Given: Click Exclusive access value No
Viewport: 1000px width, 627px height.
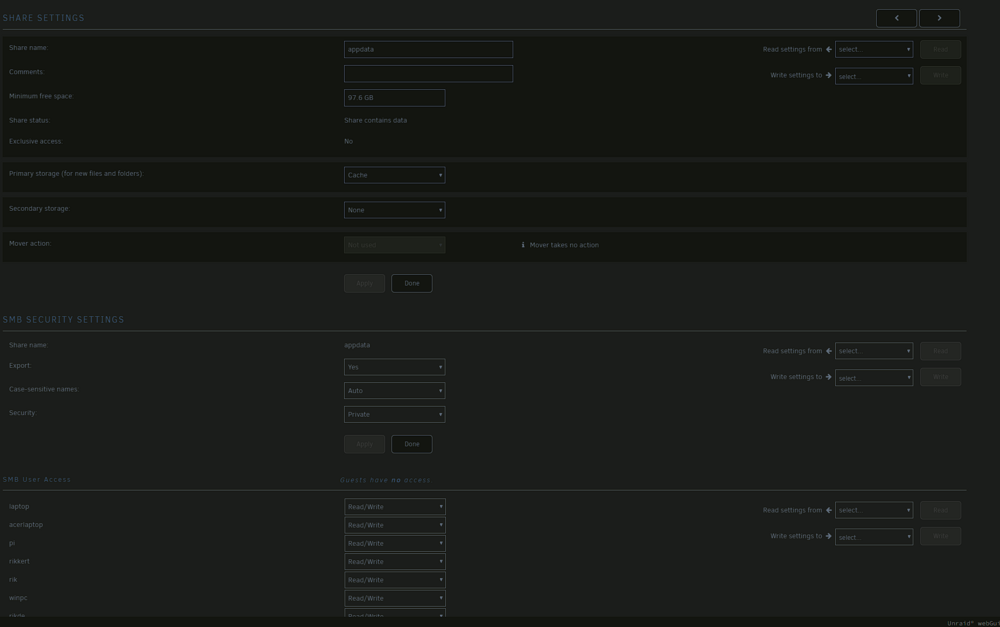Looking at the screenshot, I should [348, 142].
